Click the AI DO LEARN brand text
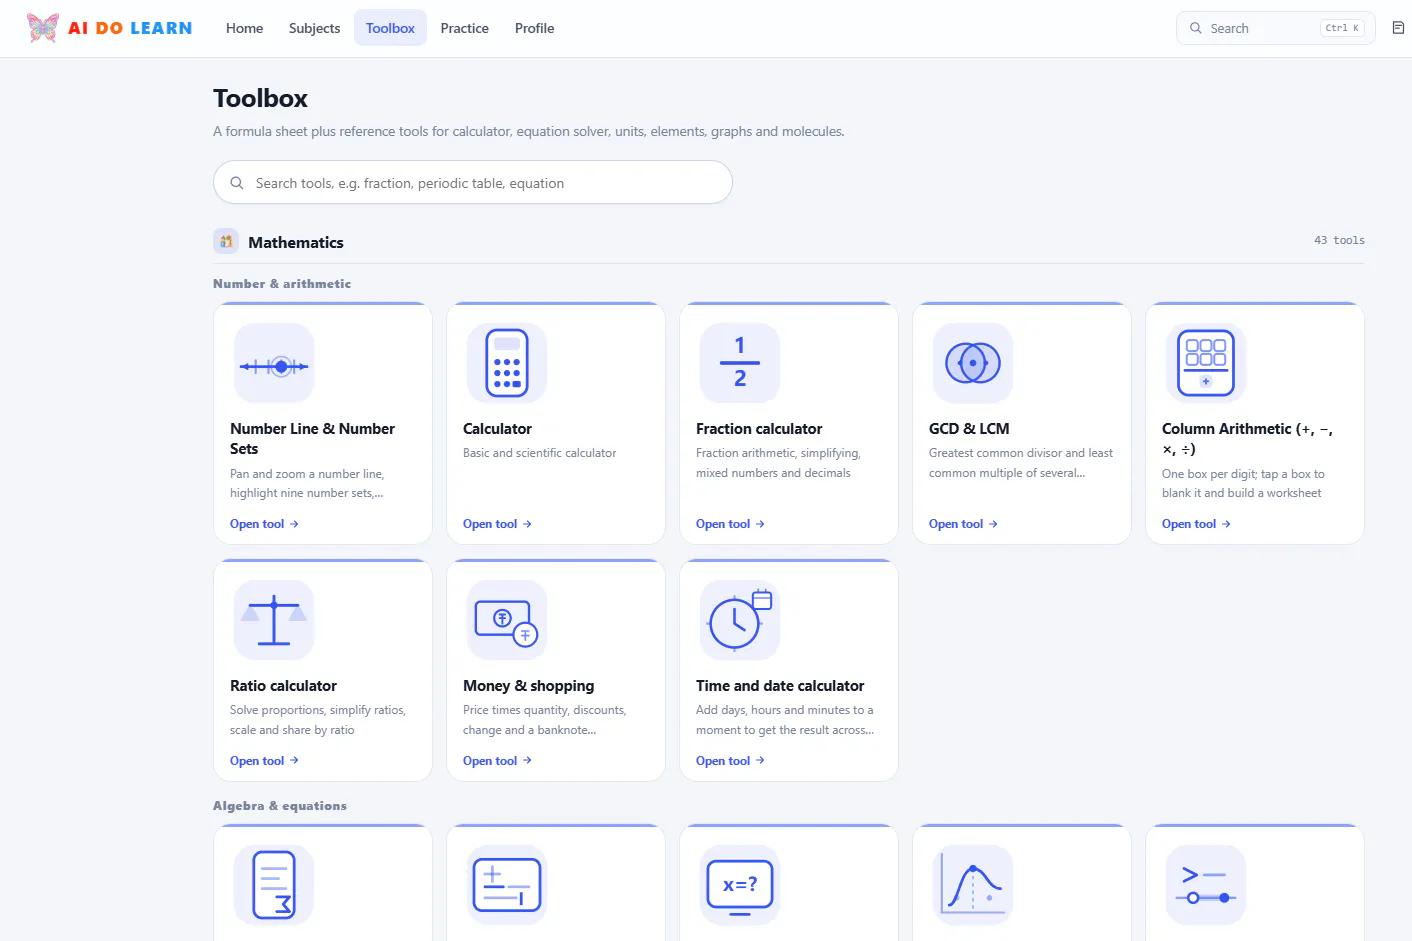The image size is (1412, 941). click(x=130, y=28)
